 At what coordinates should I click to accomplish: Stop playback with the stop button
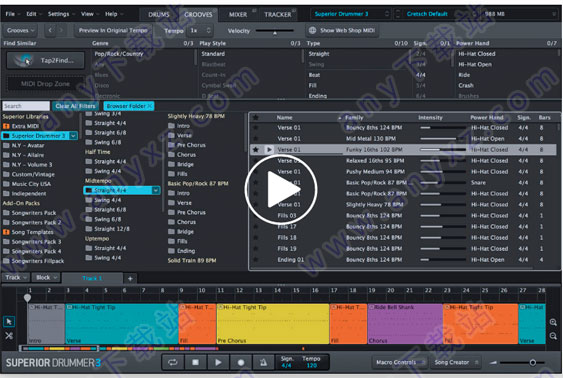tap(195, 363)
